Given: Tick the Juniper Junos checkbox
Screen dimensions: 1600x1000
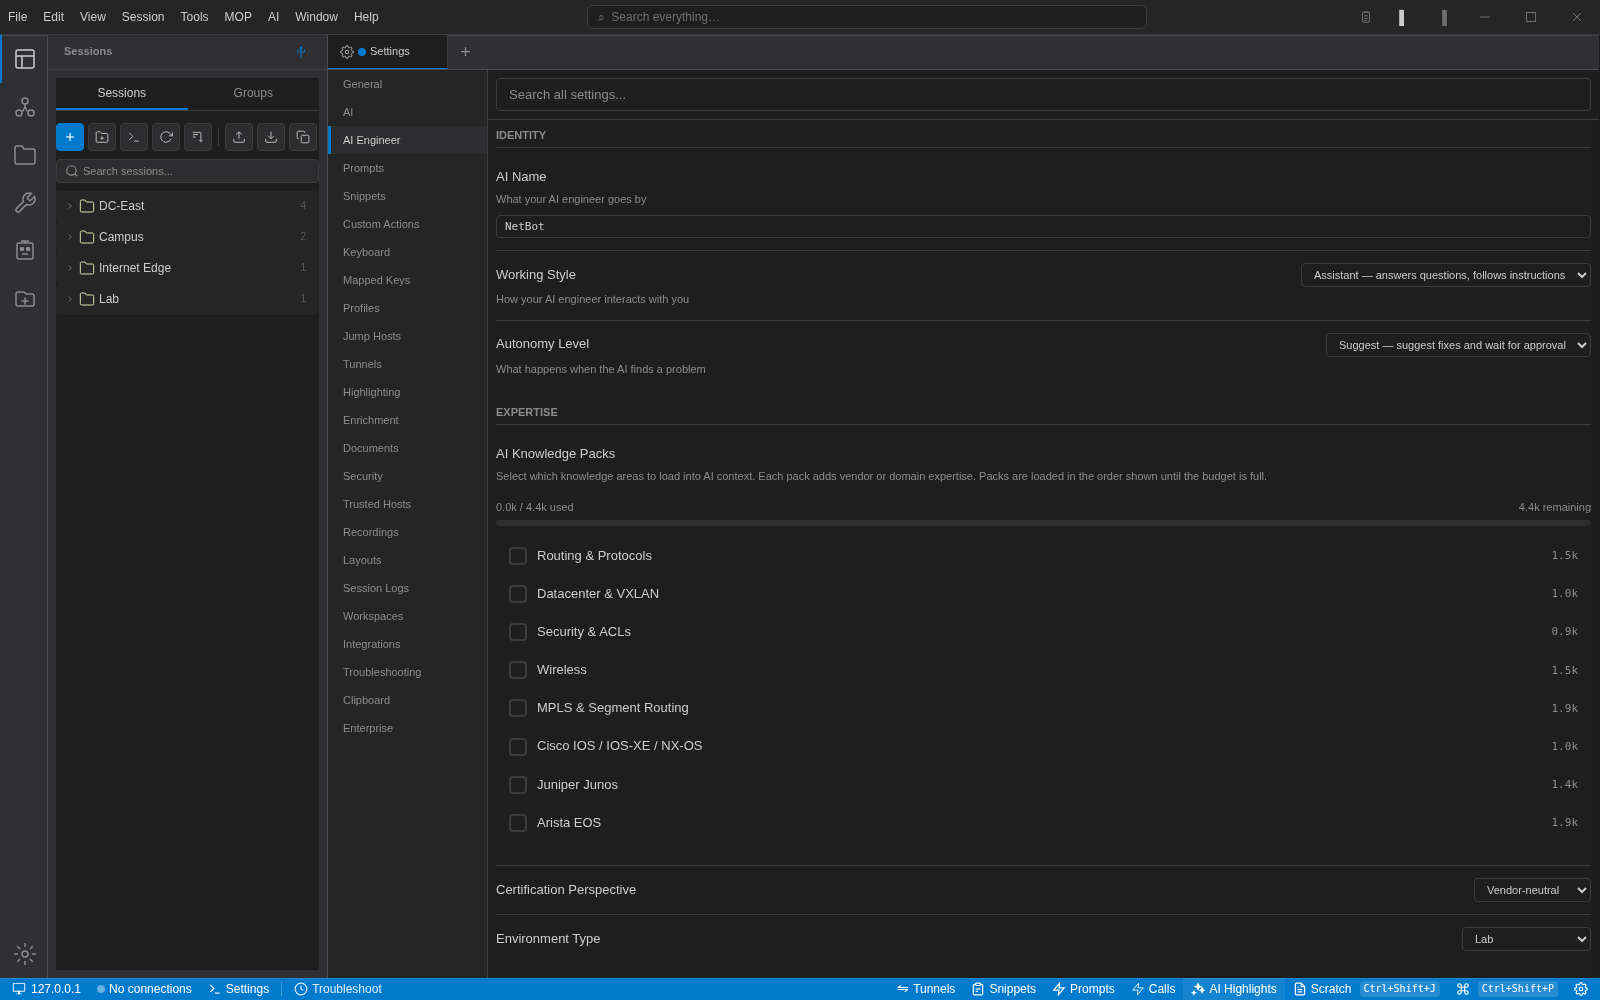Looking at the screenshot, I should (x=518, y=785).
